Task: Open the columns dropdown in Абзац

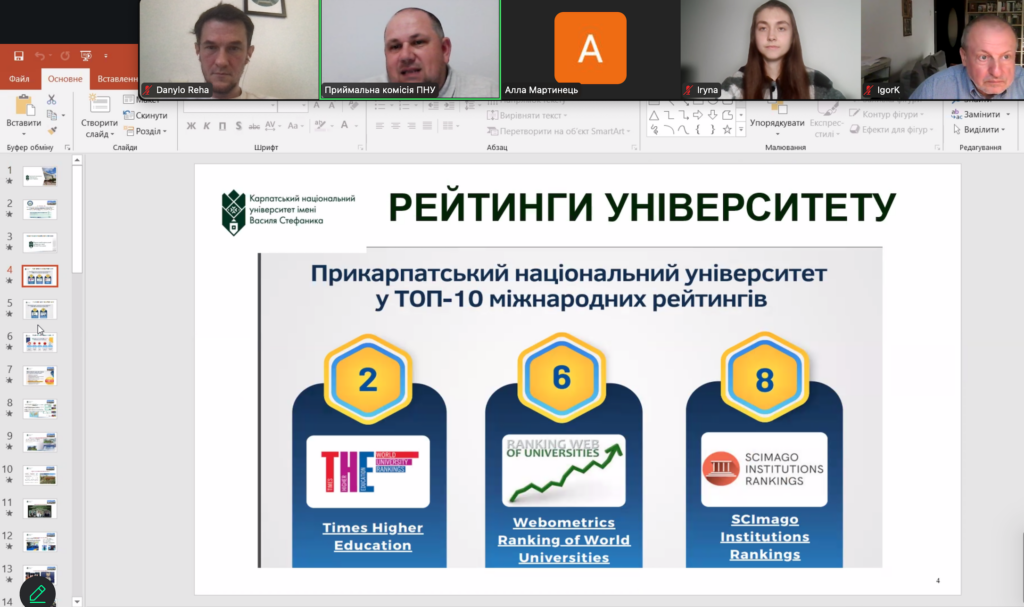Action: coord(449,126)
